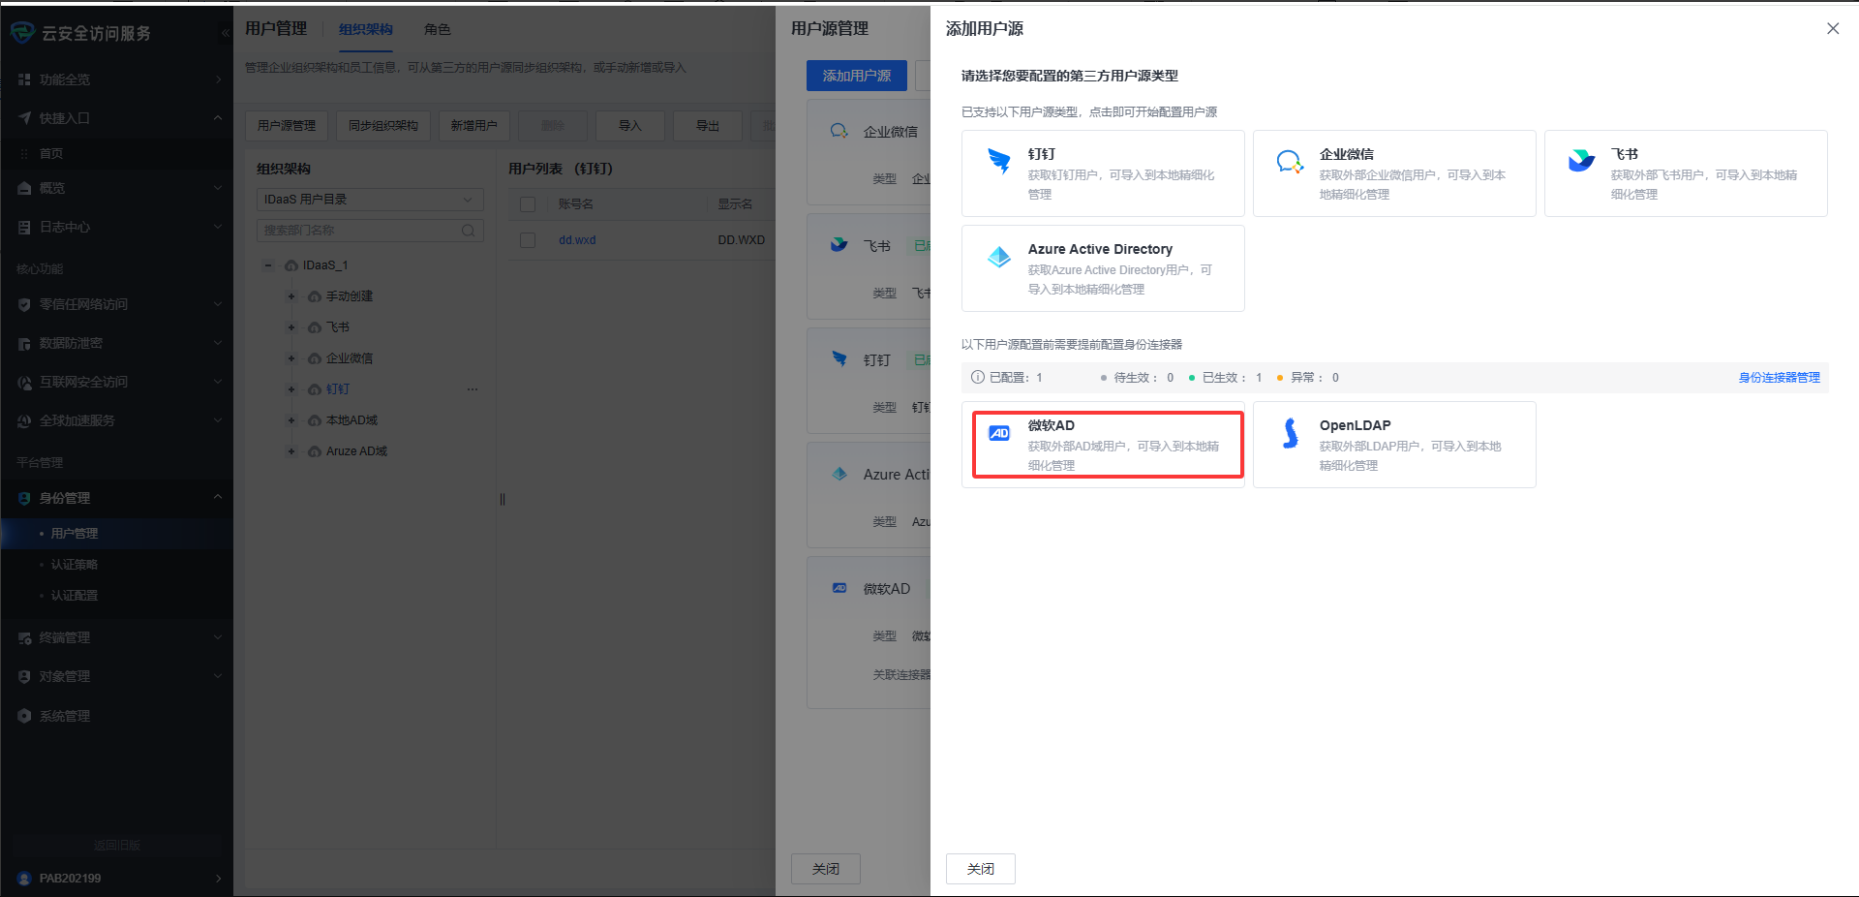Open 认证策略 in the sidebar menu
The width and height of the screenshot is (1859, 897).
(x=74, y=565)
